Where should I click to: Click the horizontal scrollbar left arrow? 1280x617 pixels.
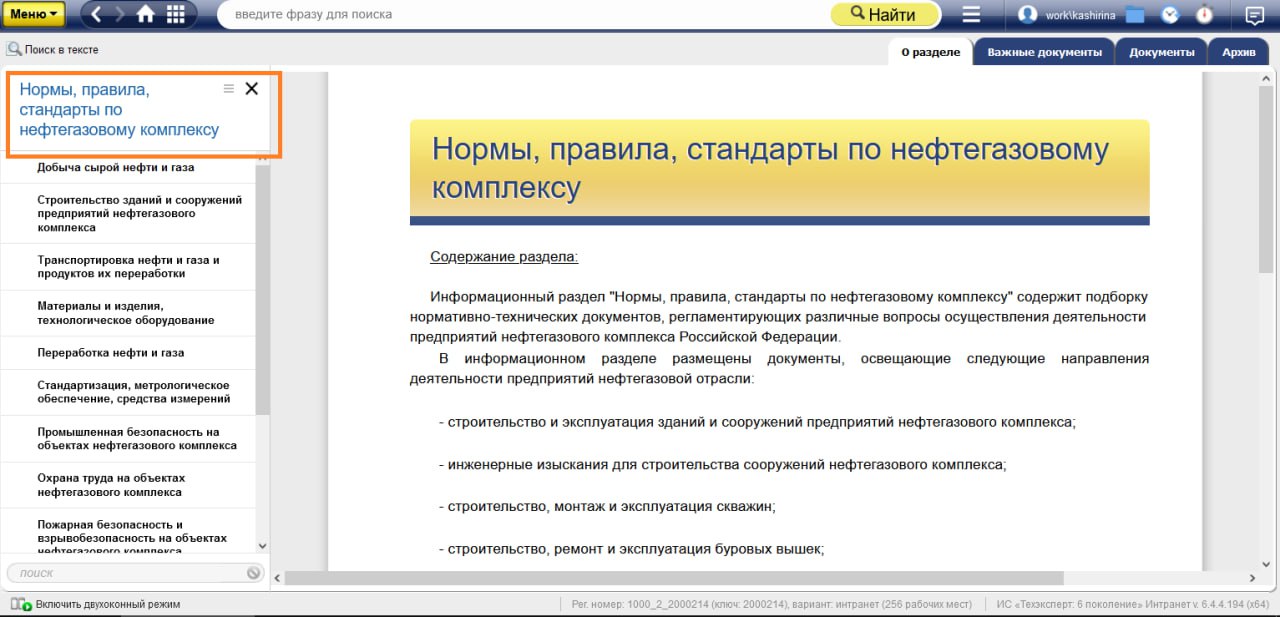(279, 578)
